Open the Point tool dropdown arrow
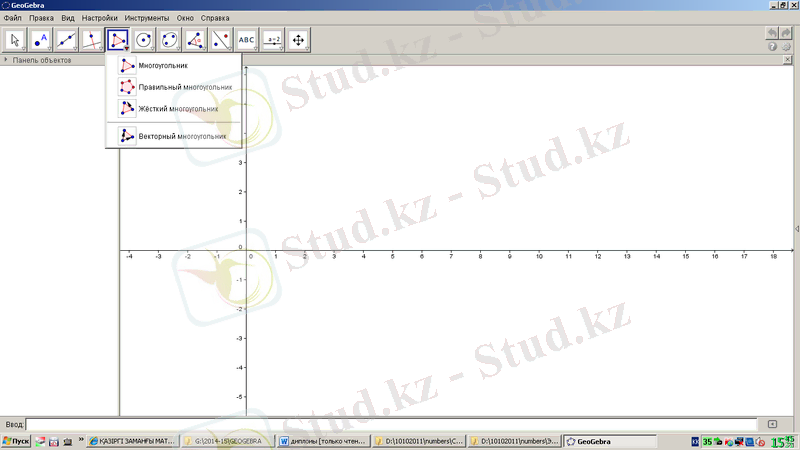 (49, 49)
